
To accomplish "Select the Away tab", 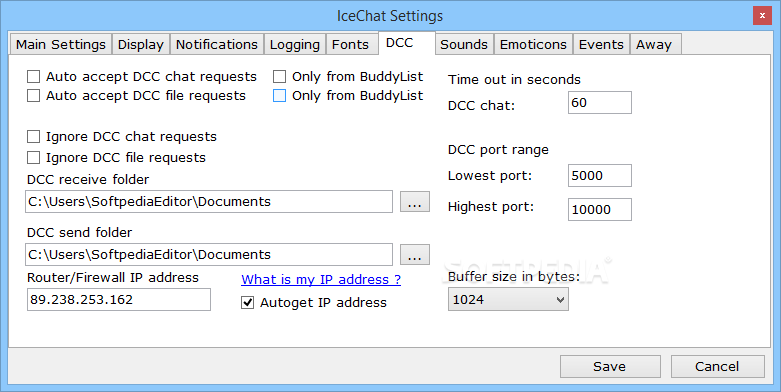I will tap(655, 44).
